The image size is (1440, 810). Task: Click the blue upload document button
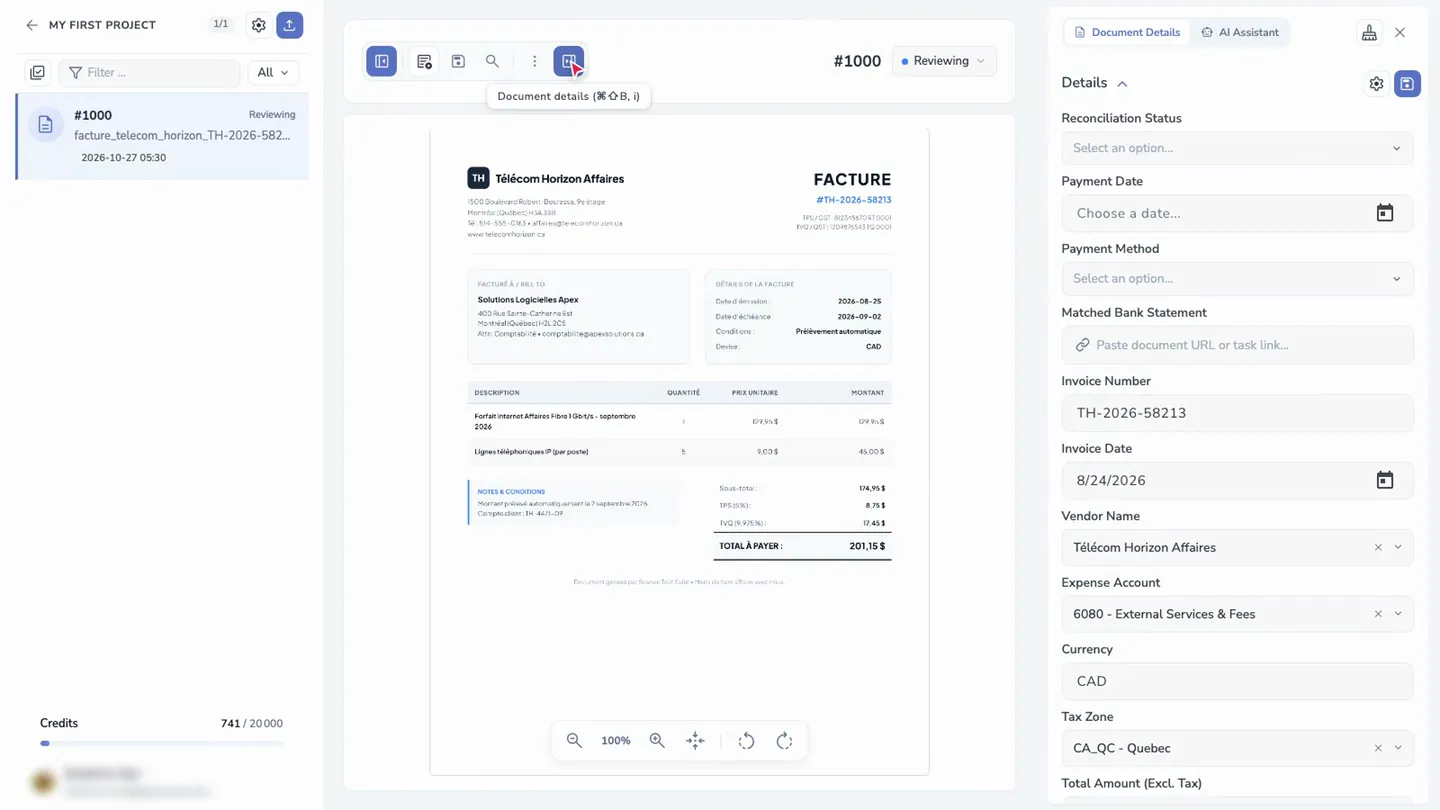(290, 25)
